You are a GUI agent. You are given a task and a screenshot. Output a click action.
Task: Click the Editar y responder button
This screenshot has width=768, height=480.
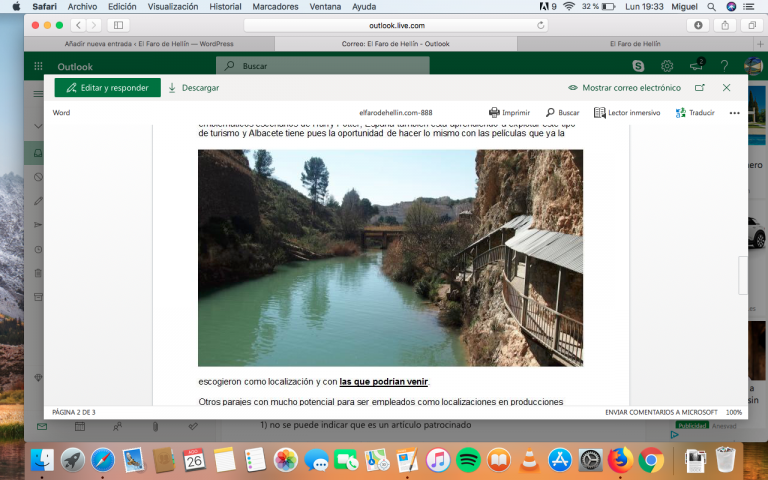coord(107,88)
